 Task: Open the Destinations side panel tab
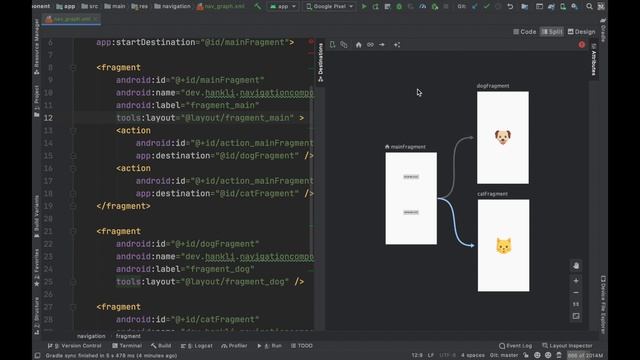point(320,62)
